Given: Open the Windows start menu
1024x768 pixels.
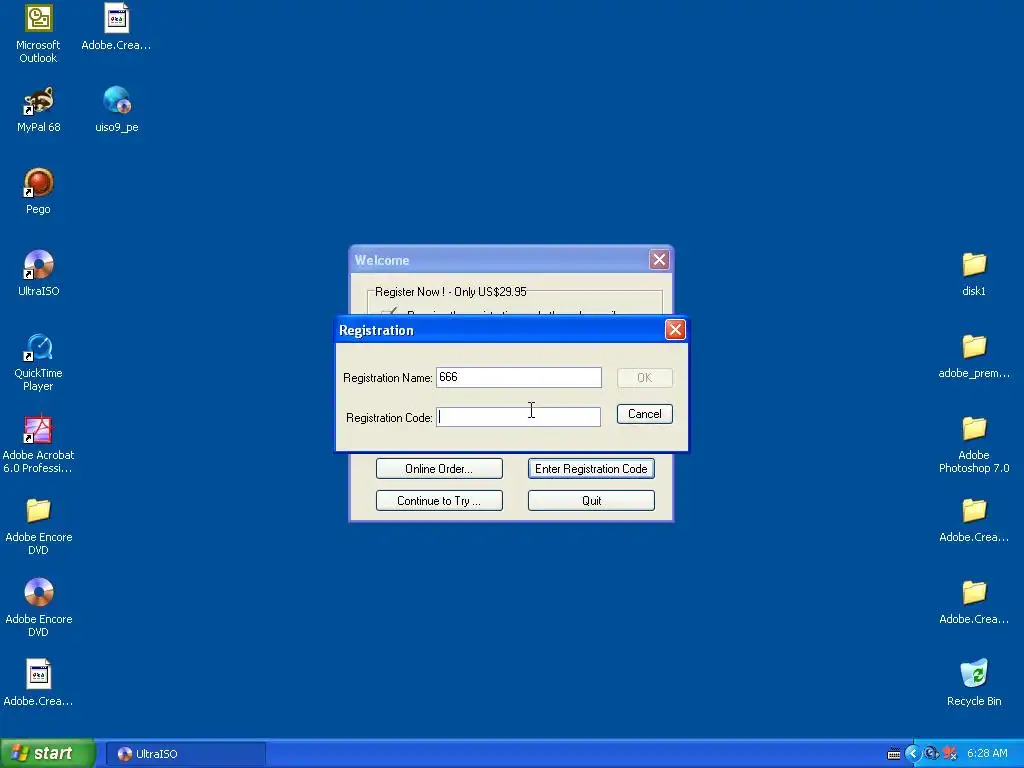Looking at the screenshot, I should tap(47, 753).
